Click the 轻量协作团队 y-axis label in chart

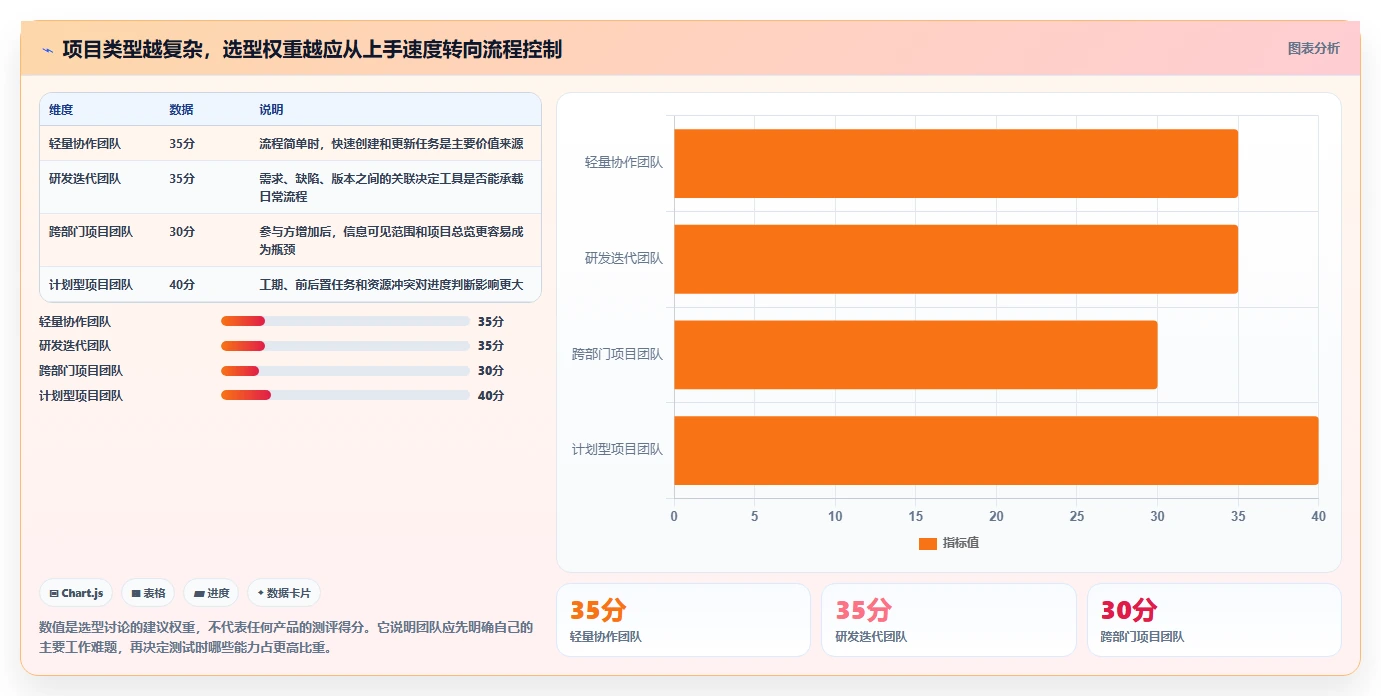pyautogui.click(x=624, y=162)
